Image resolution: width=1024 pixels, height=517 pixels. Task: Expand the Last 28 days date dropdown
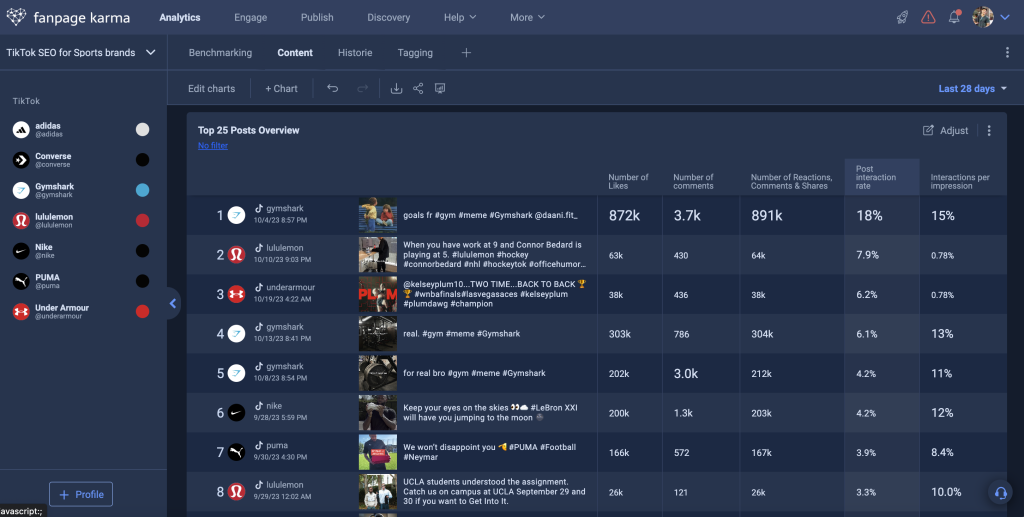tap(972, 89)
